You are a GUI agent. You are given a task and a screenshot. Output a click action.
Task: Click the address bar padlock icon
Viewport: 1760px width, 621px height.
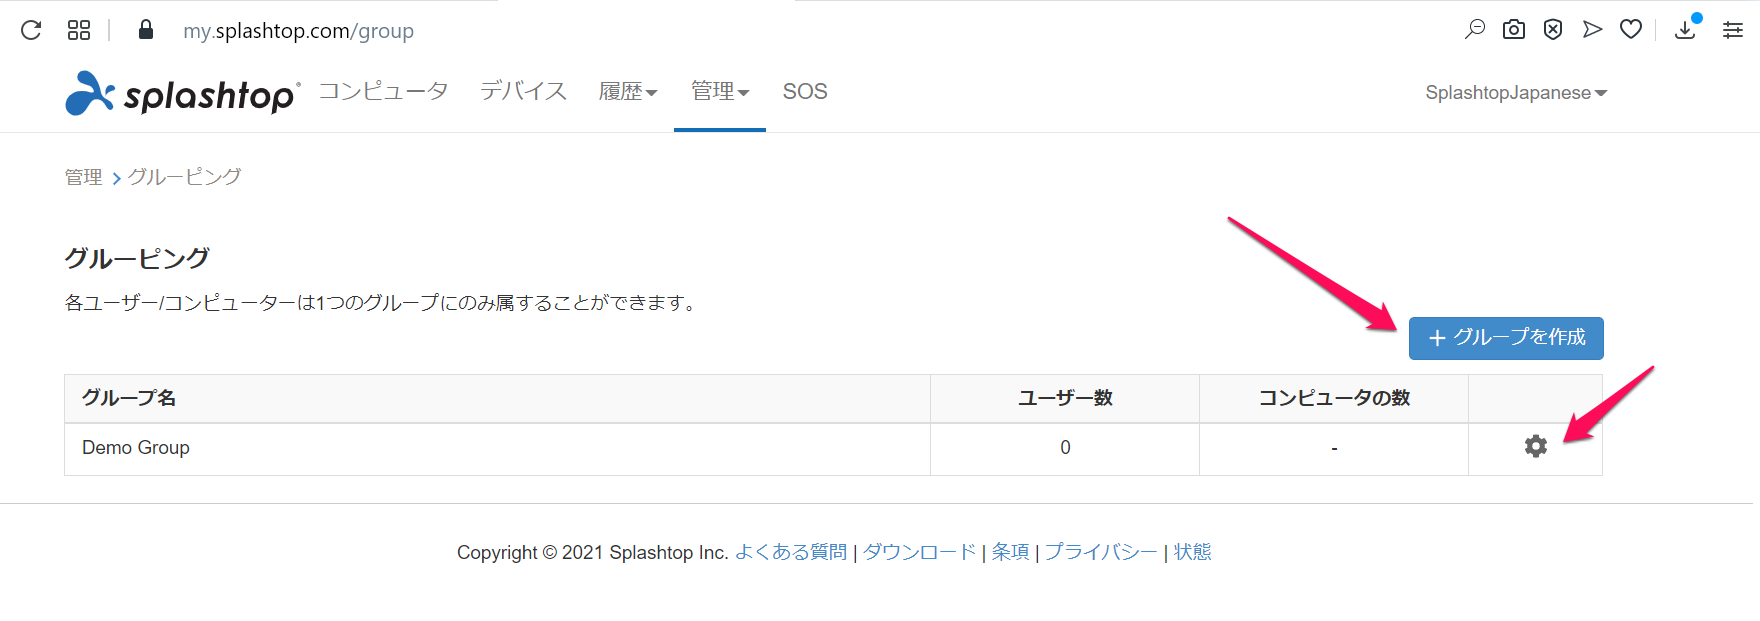coord(146,30)
